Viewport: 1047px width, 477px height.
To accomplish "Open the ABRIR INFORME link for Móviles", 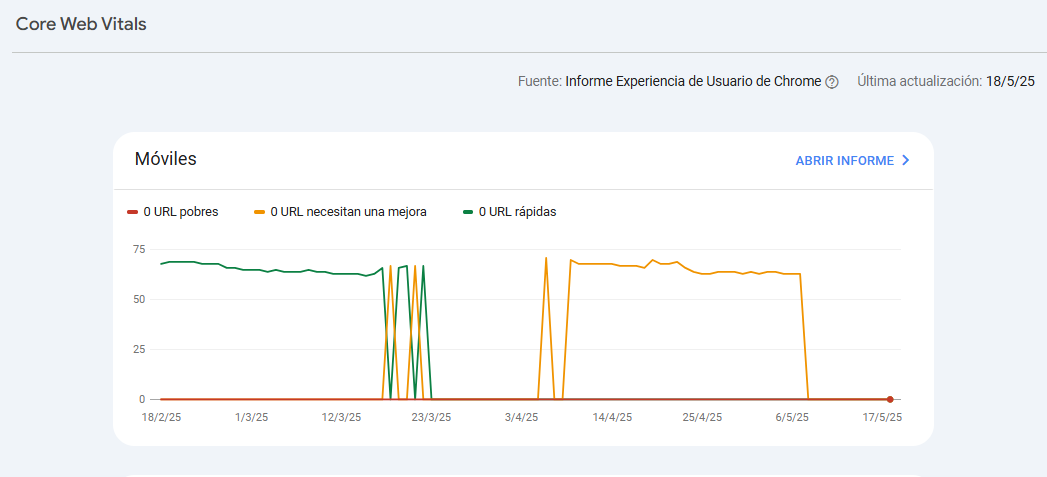I will click(844, 160).
